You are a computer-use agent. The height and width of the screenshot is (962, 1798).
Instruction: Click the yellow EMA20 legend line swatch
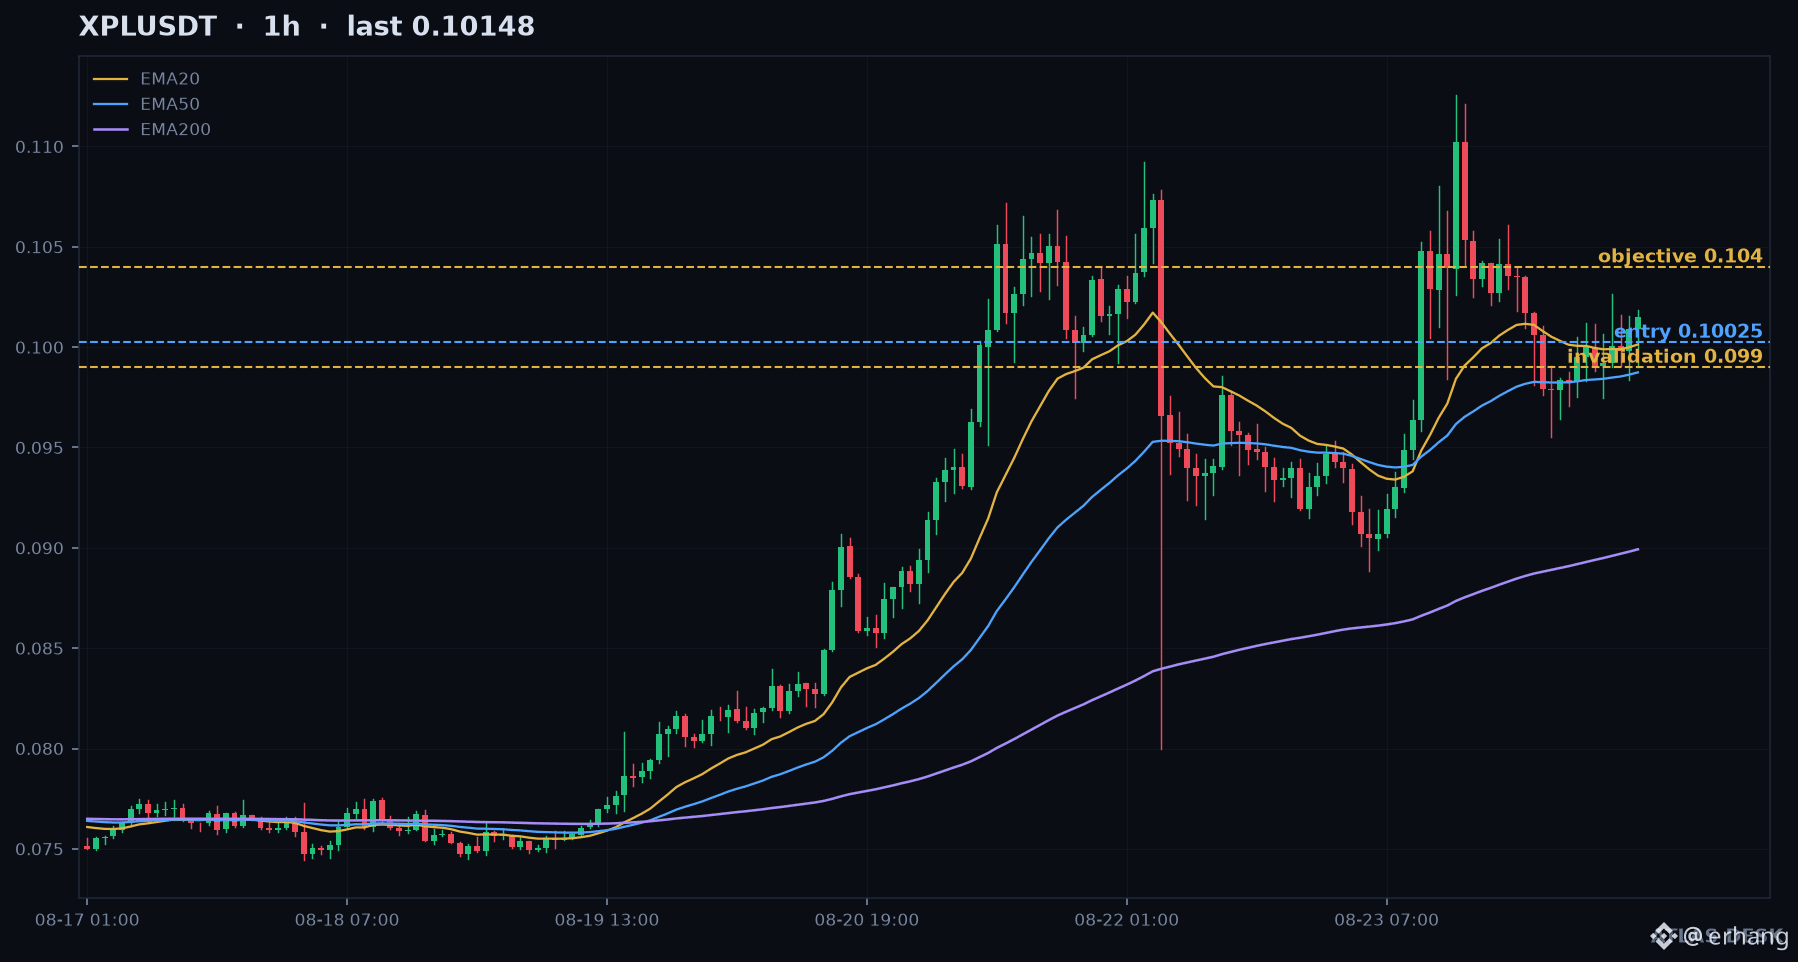pyautogui.click(x=111, y=79)
